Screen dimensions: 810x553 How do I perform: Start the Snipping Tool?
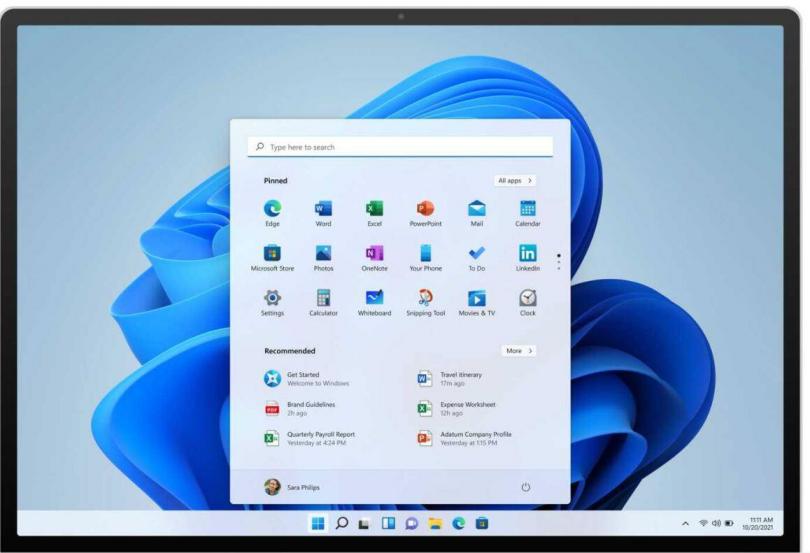pos(425,302)
